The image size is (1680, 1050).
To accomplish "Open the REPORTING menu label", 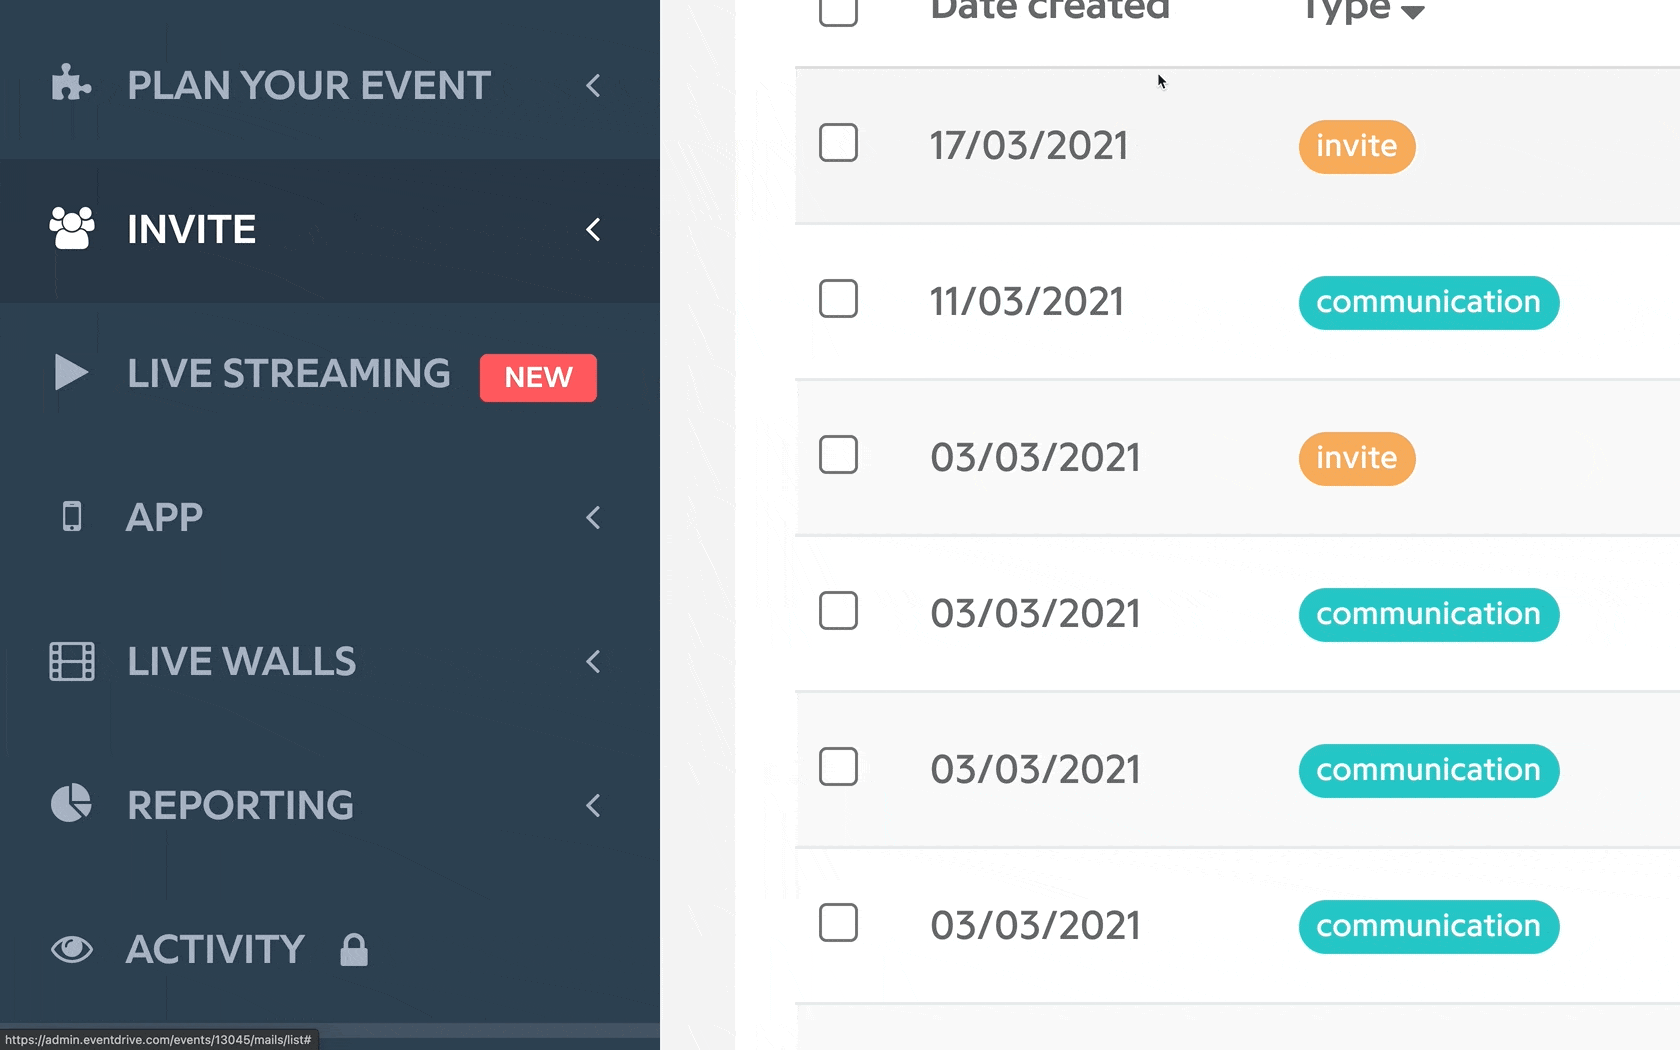I will (240, 805).
